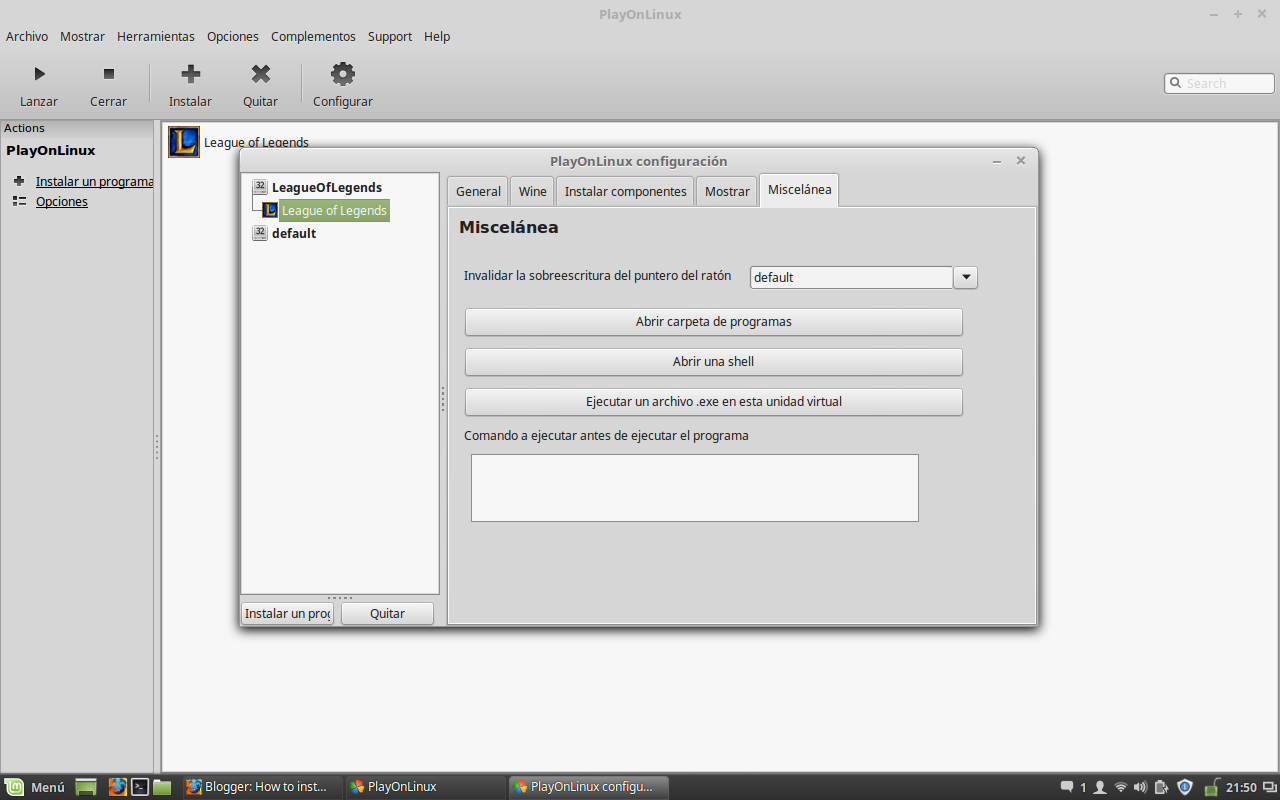Open the Support menu
The height and width of the screenshot is (800, 1280).
click(x=390, y=36)
